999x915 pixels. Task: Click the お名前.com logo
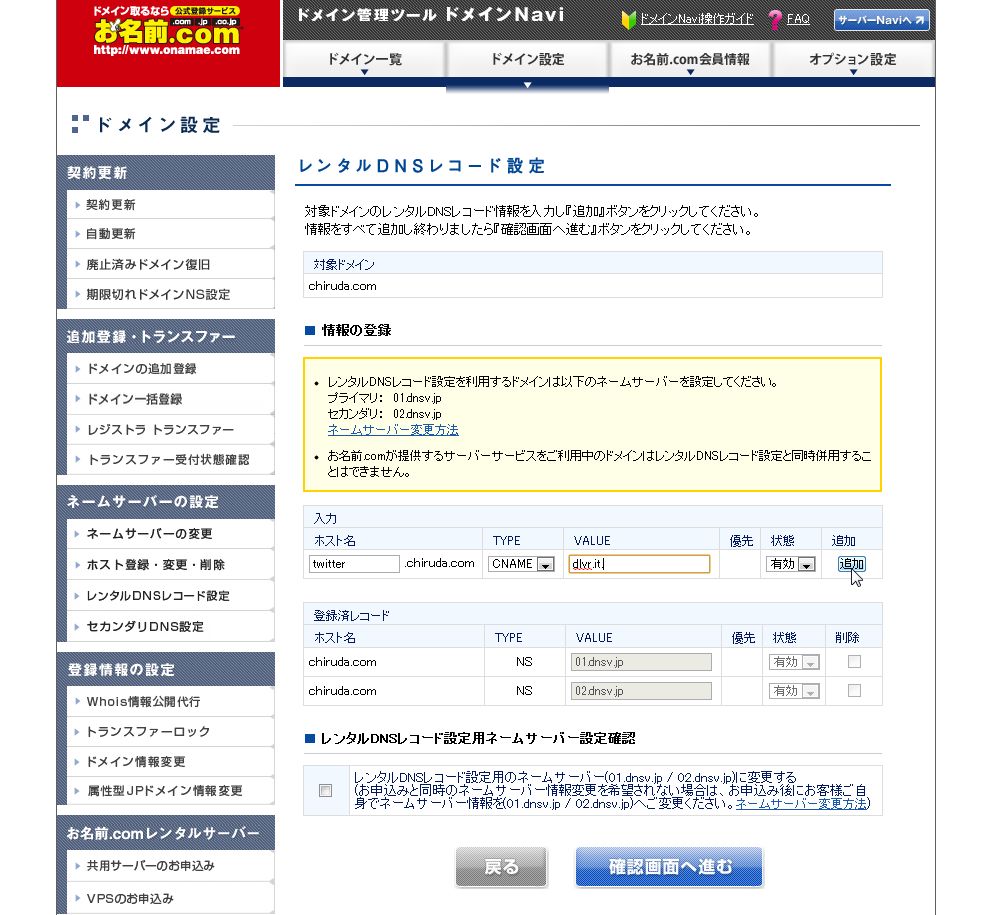click(x=167, y=32)
